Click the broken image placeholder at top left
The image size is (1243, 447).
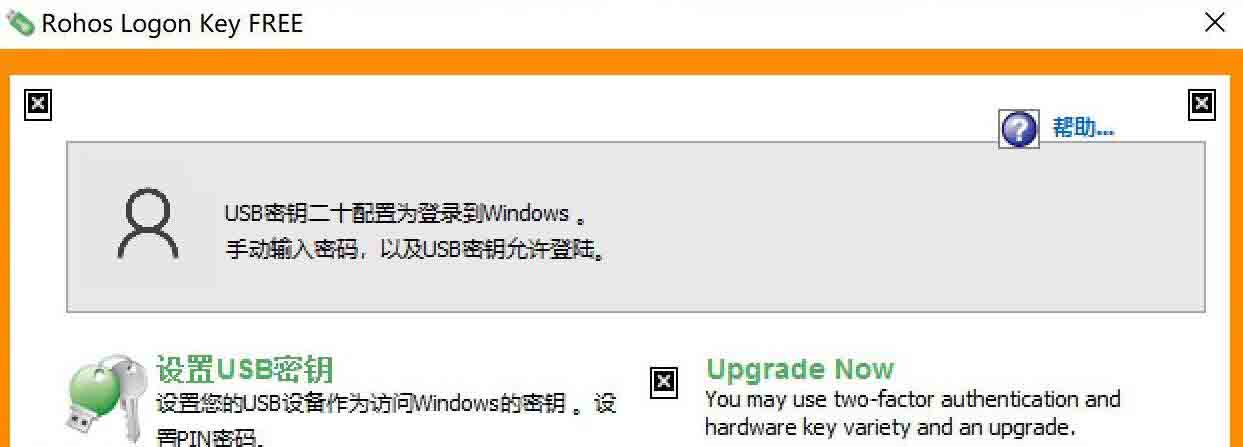(x=38, y=103)
